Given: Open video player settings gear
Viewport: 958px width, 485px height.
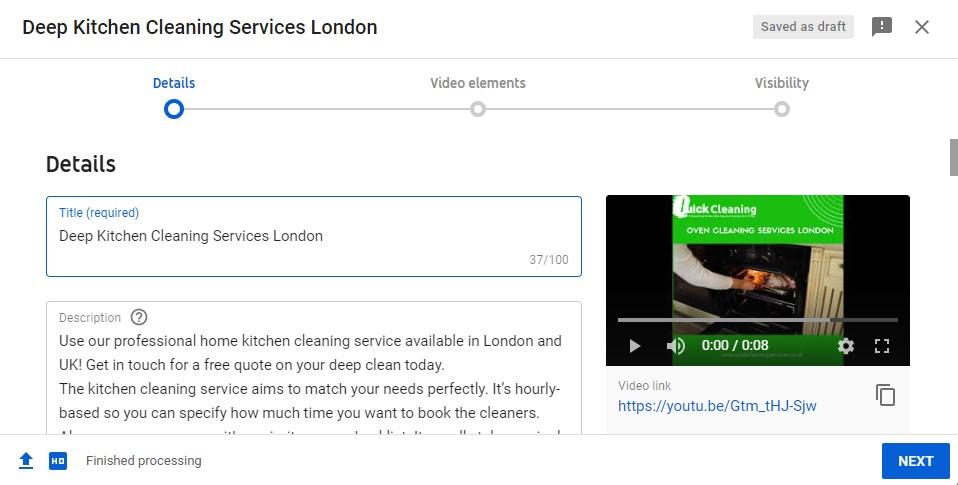Looking at the screenshot, I should pos(846,346).
